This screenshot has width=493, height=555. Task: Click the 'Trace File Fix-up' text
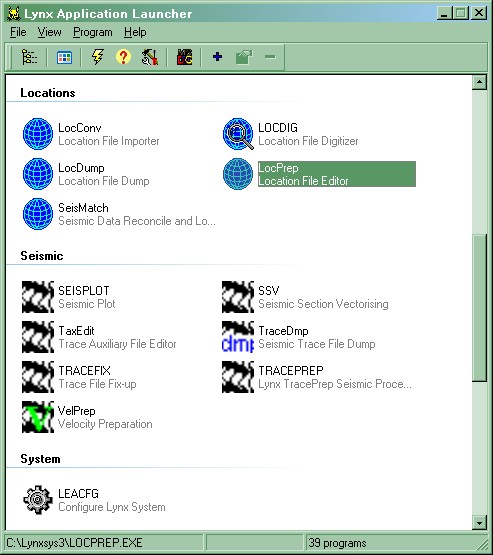97,384
